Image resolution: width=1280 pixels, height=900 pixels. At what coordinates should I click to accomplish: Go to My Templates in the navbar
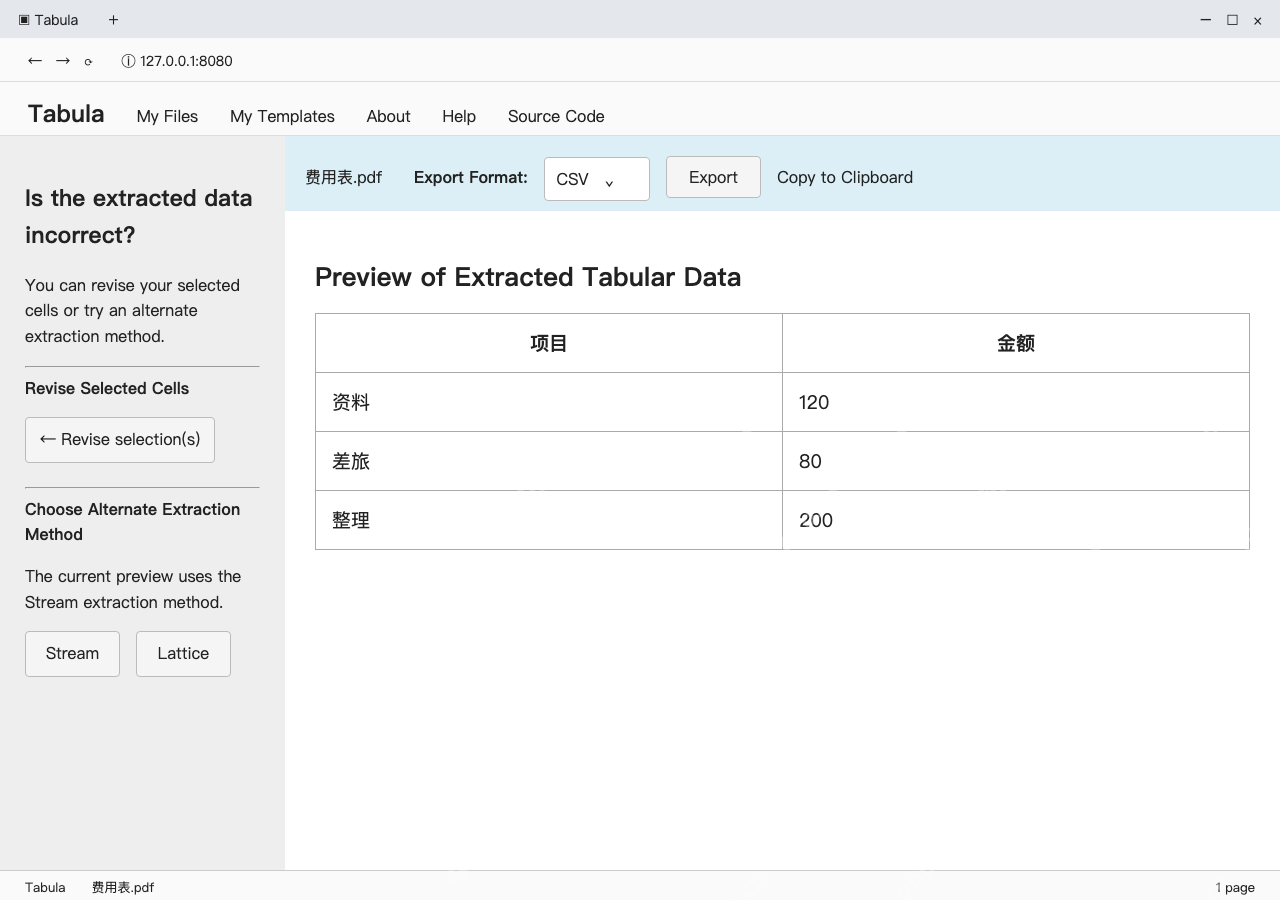pos(282,116)
